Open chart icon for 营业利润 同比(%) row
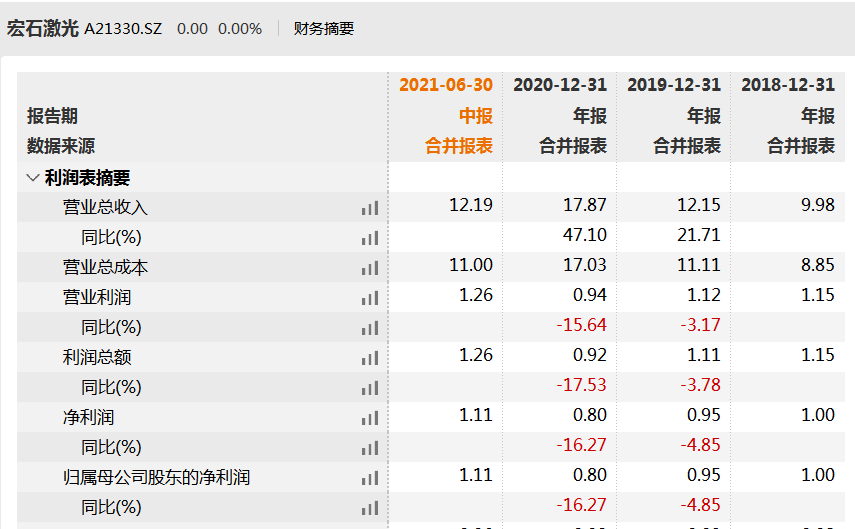Viewport: 855px width, 529px height. point(370,328)
